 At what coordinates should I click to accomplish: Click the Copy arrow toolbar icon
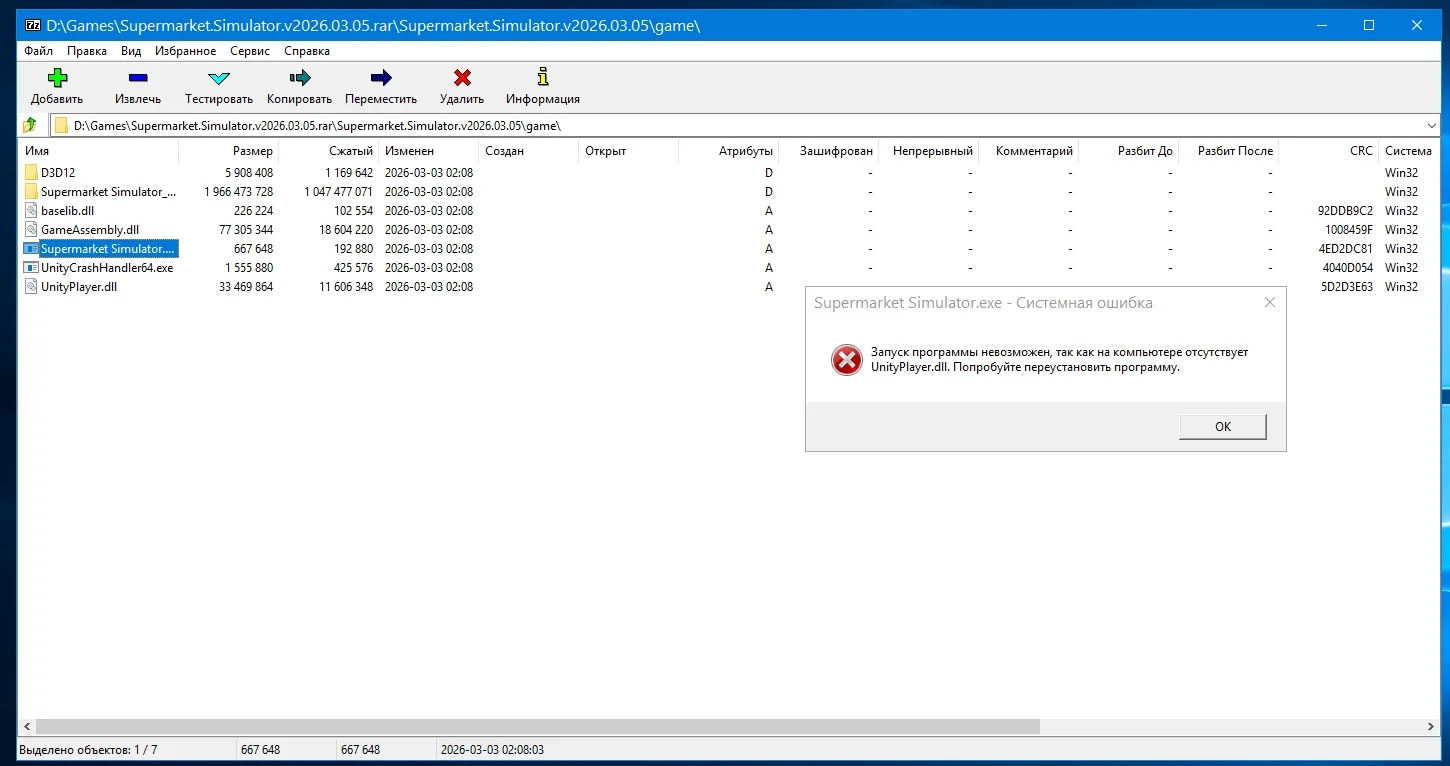coord(299,78)
